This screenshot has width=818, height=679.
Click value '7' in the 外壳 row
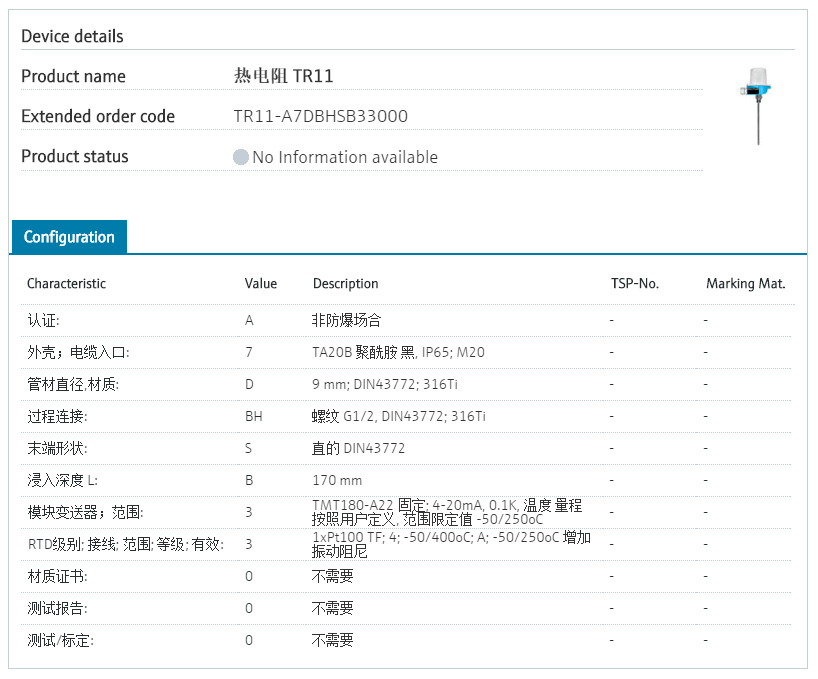pos(249,353)
